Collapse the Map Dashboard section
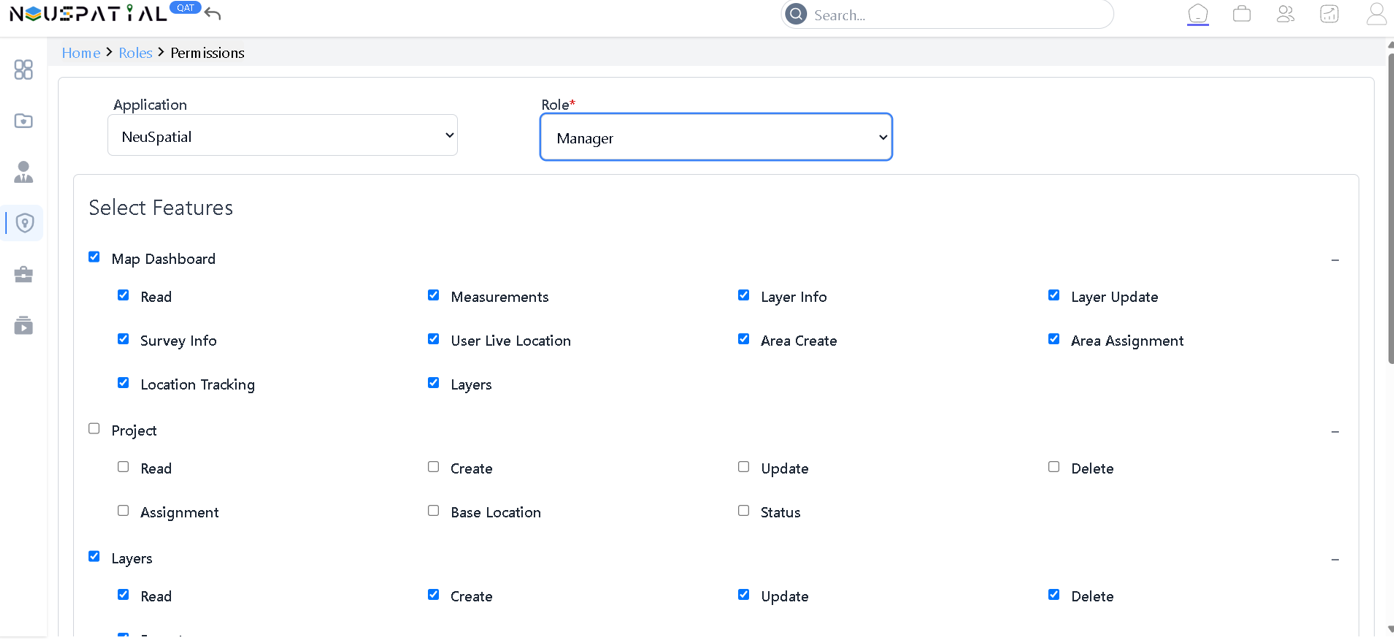The height and width of the screenshot is (639, 1394). (x=1335, y=260)
